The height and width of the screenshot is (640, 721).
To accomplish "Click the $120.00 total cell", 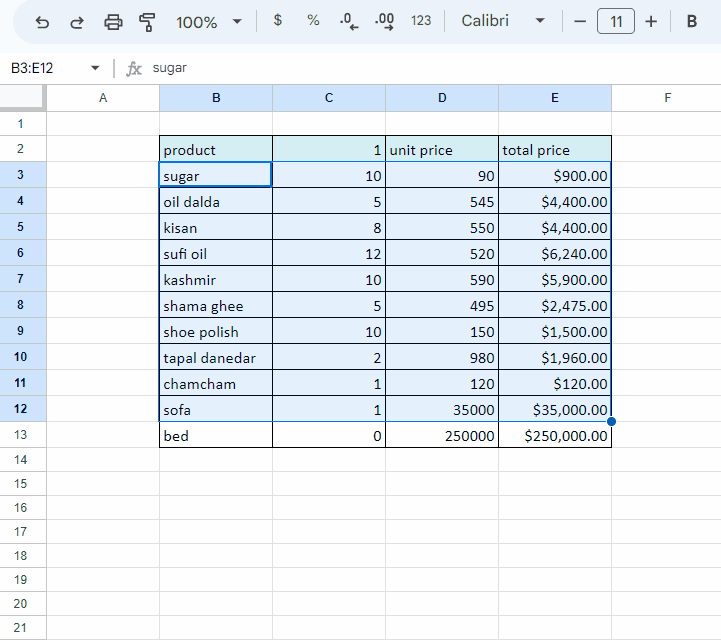I will coord(555,383).
